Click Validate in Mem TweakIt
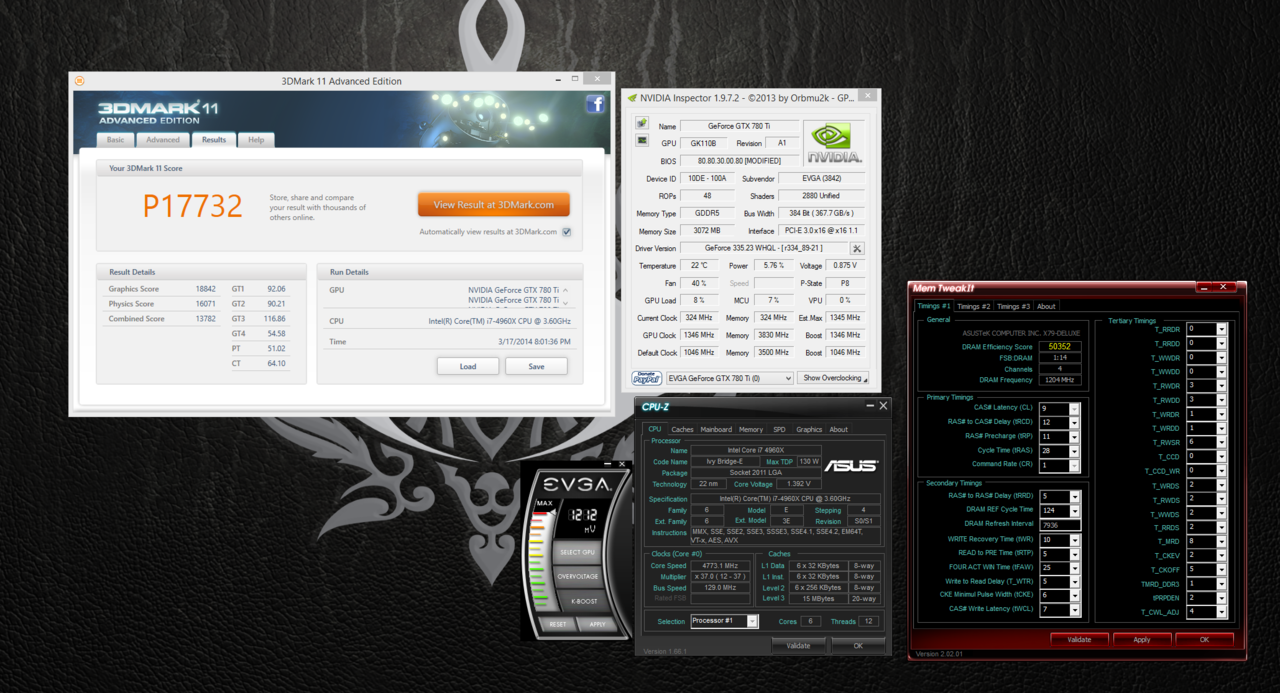The width and height of the screenshot is (1280, 693). (1079, 639)
